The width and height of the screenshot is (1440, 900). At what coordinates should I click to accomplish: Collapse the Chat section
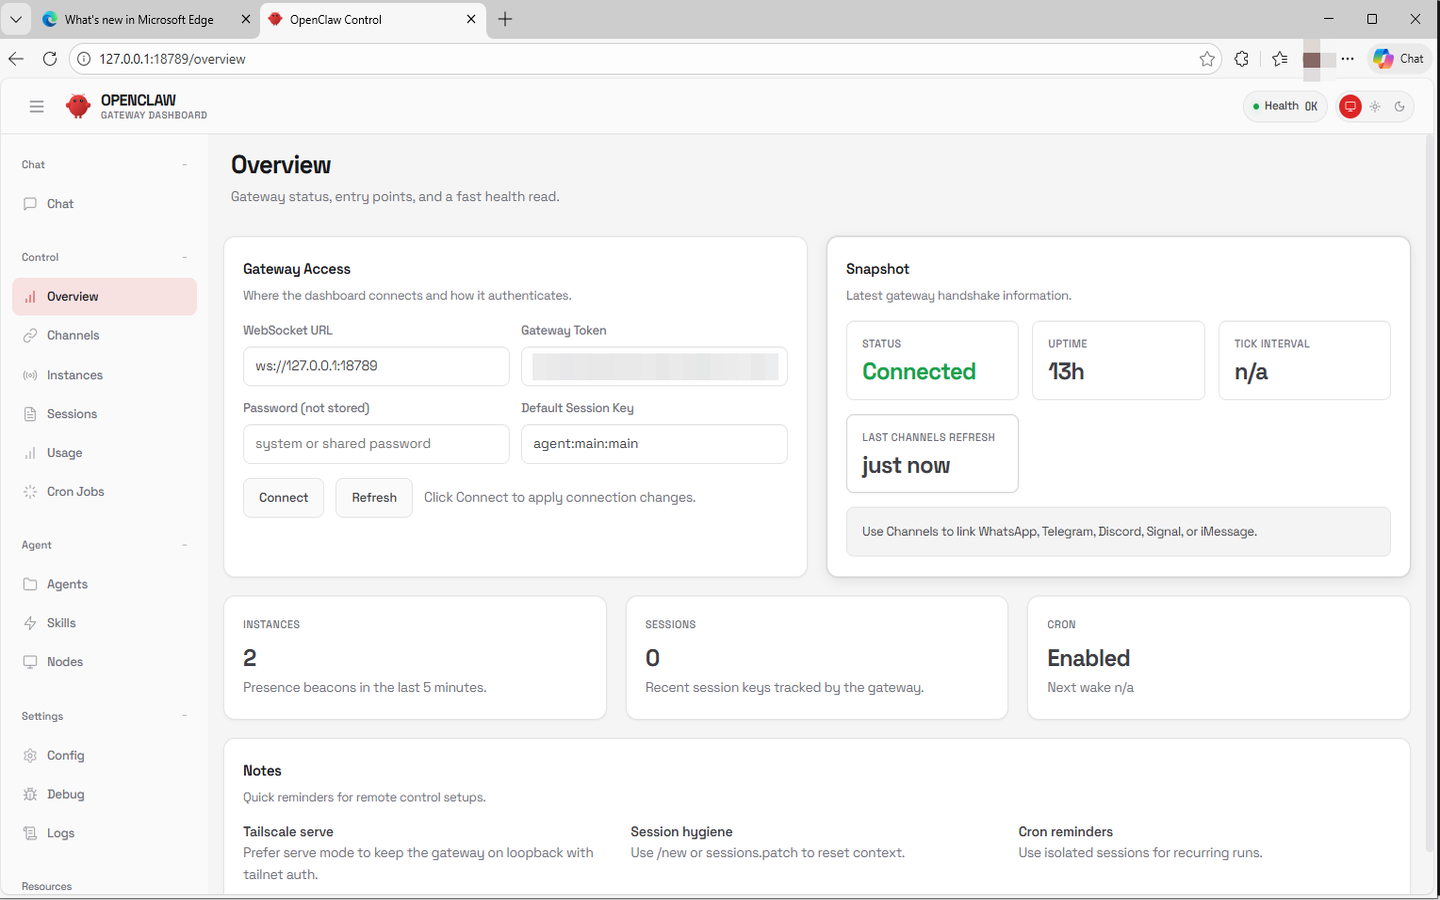184,164
